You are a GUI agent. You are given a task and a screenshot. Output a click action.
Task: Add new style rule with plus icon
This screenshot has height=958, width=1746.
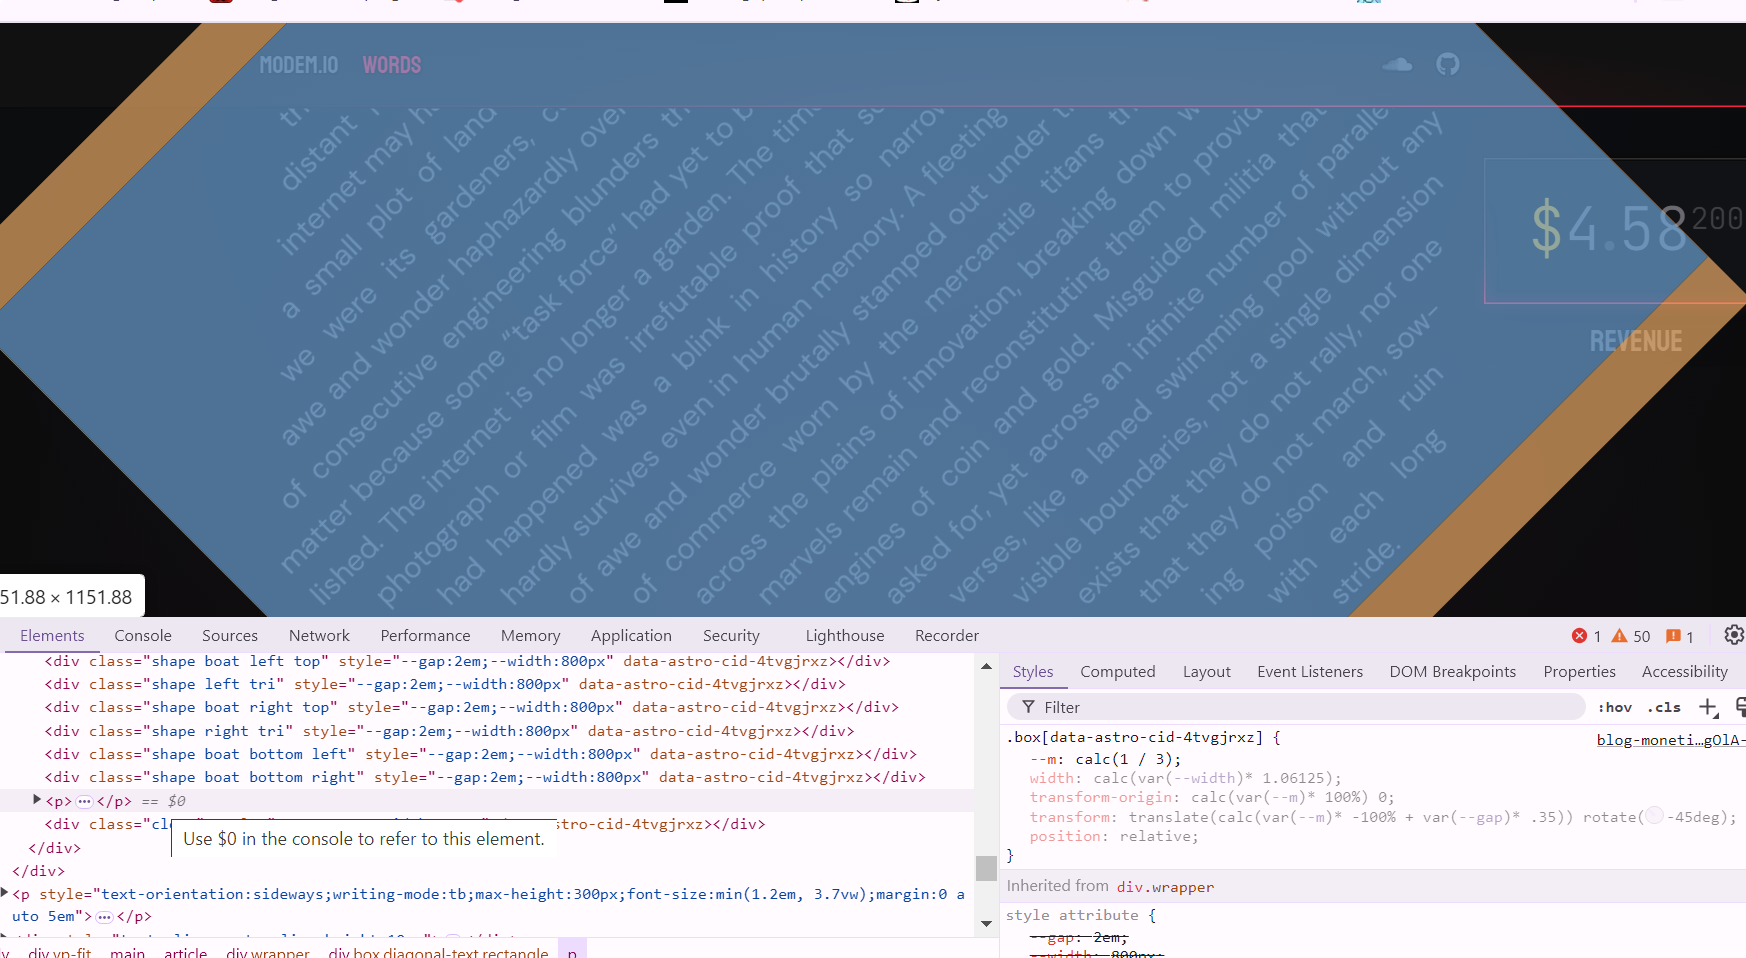[x=1707, y=707]
